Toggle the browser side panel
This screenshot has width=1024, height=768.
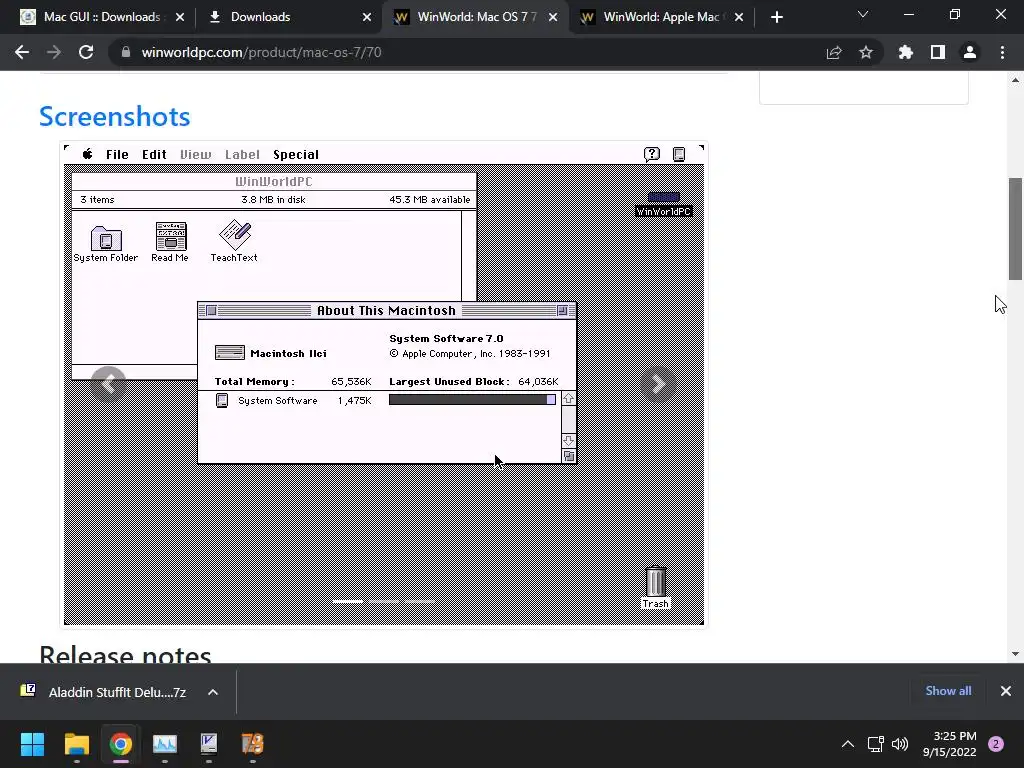pos(937,52)
